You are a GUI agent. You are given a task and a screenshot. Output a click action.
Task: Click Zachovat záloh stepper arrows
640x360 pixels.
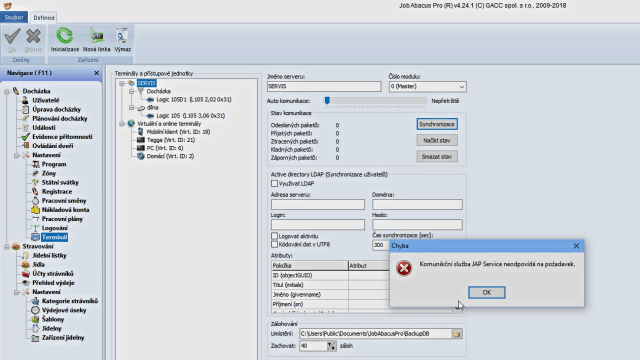point(331,346)
